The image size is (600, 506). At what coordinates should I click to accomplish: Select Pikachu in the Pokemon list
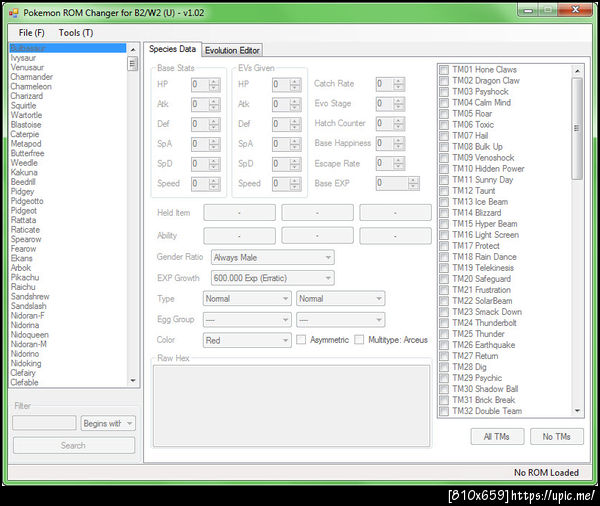[67, 277]
